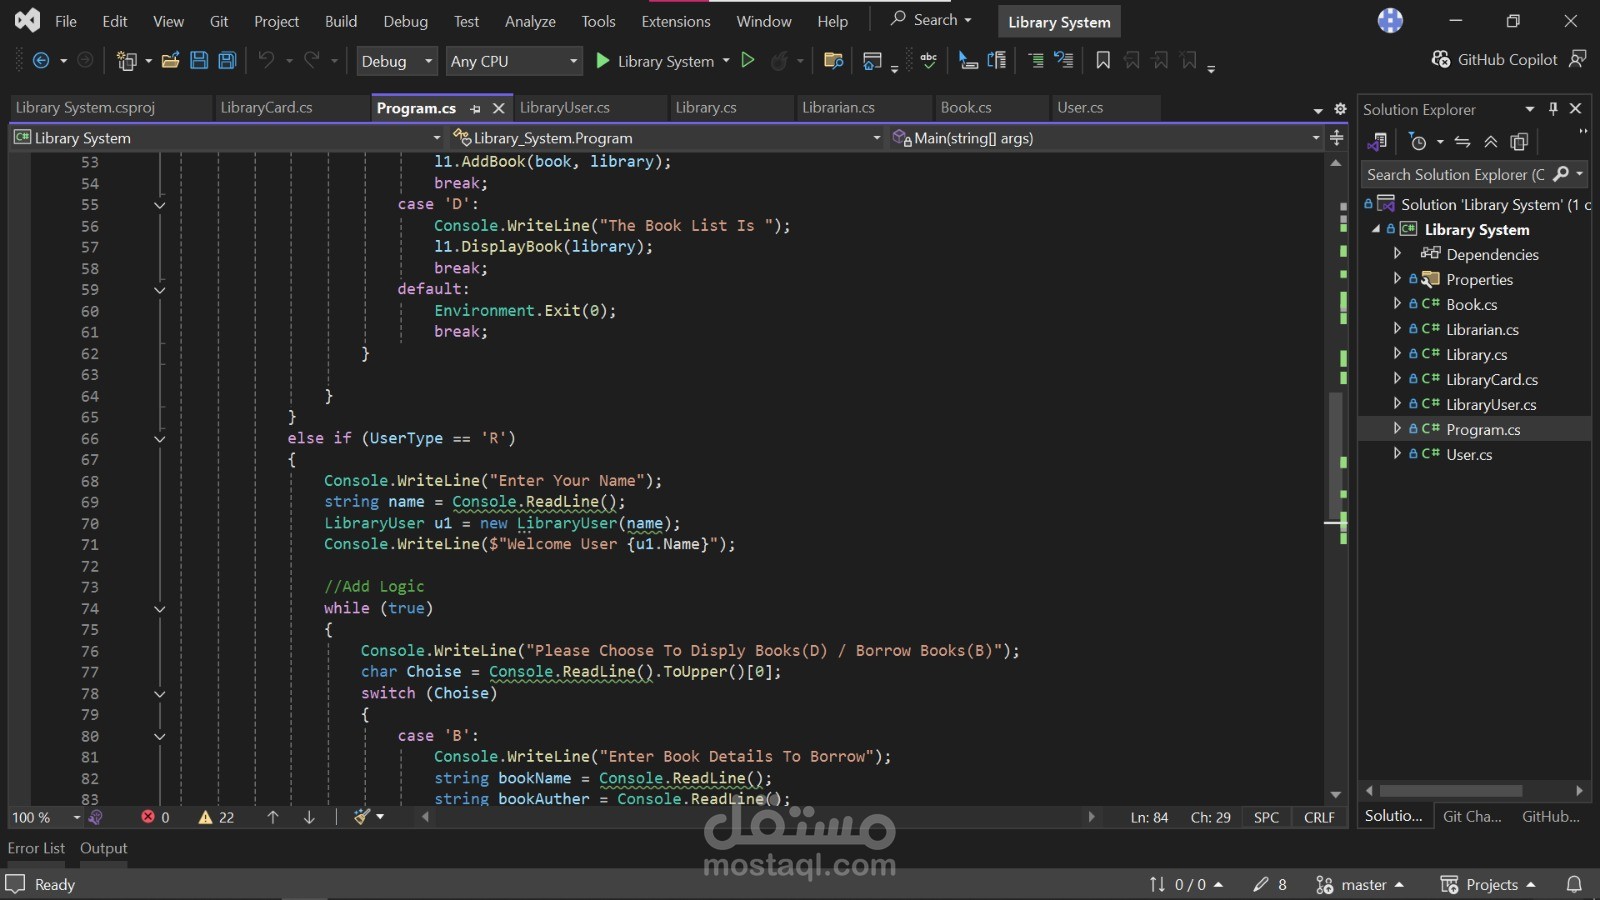Image resolution: width=1600 pixels, height=900 pixels.
Task: Open the Library_System.Program class navigation dropdown
Action: coord(667,138)
